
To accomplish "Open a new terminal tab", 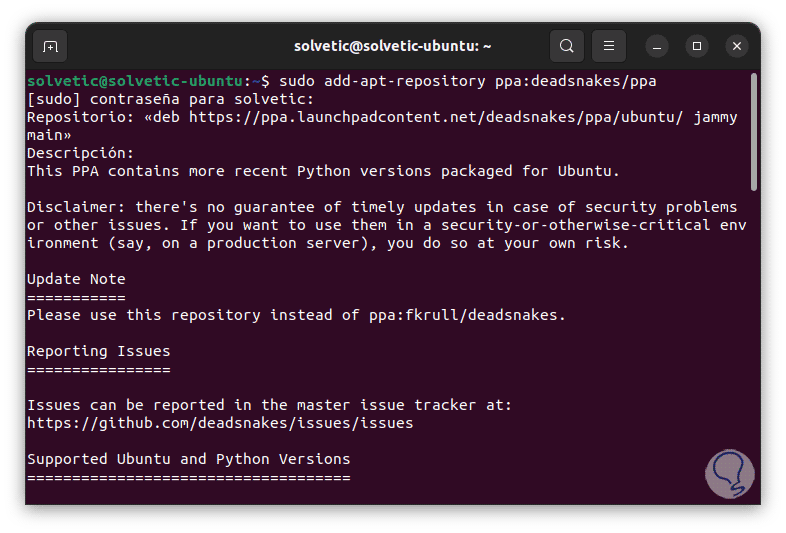I will click(x=51, y=46).
